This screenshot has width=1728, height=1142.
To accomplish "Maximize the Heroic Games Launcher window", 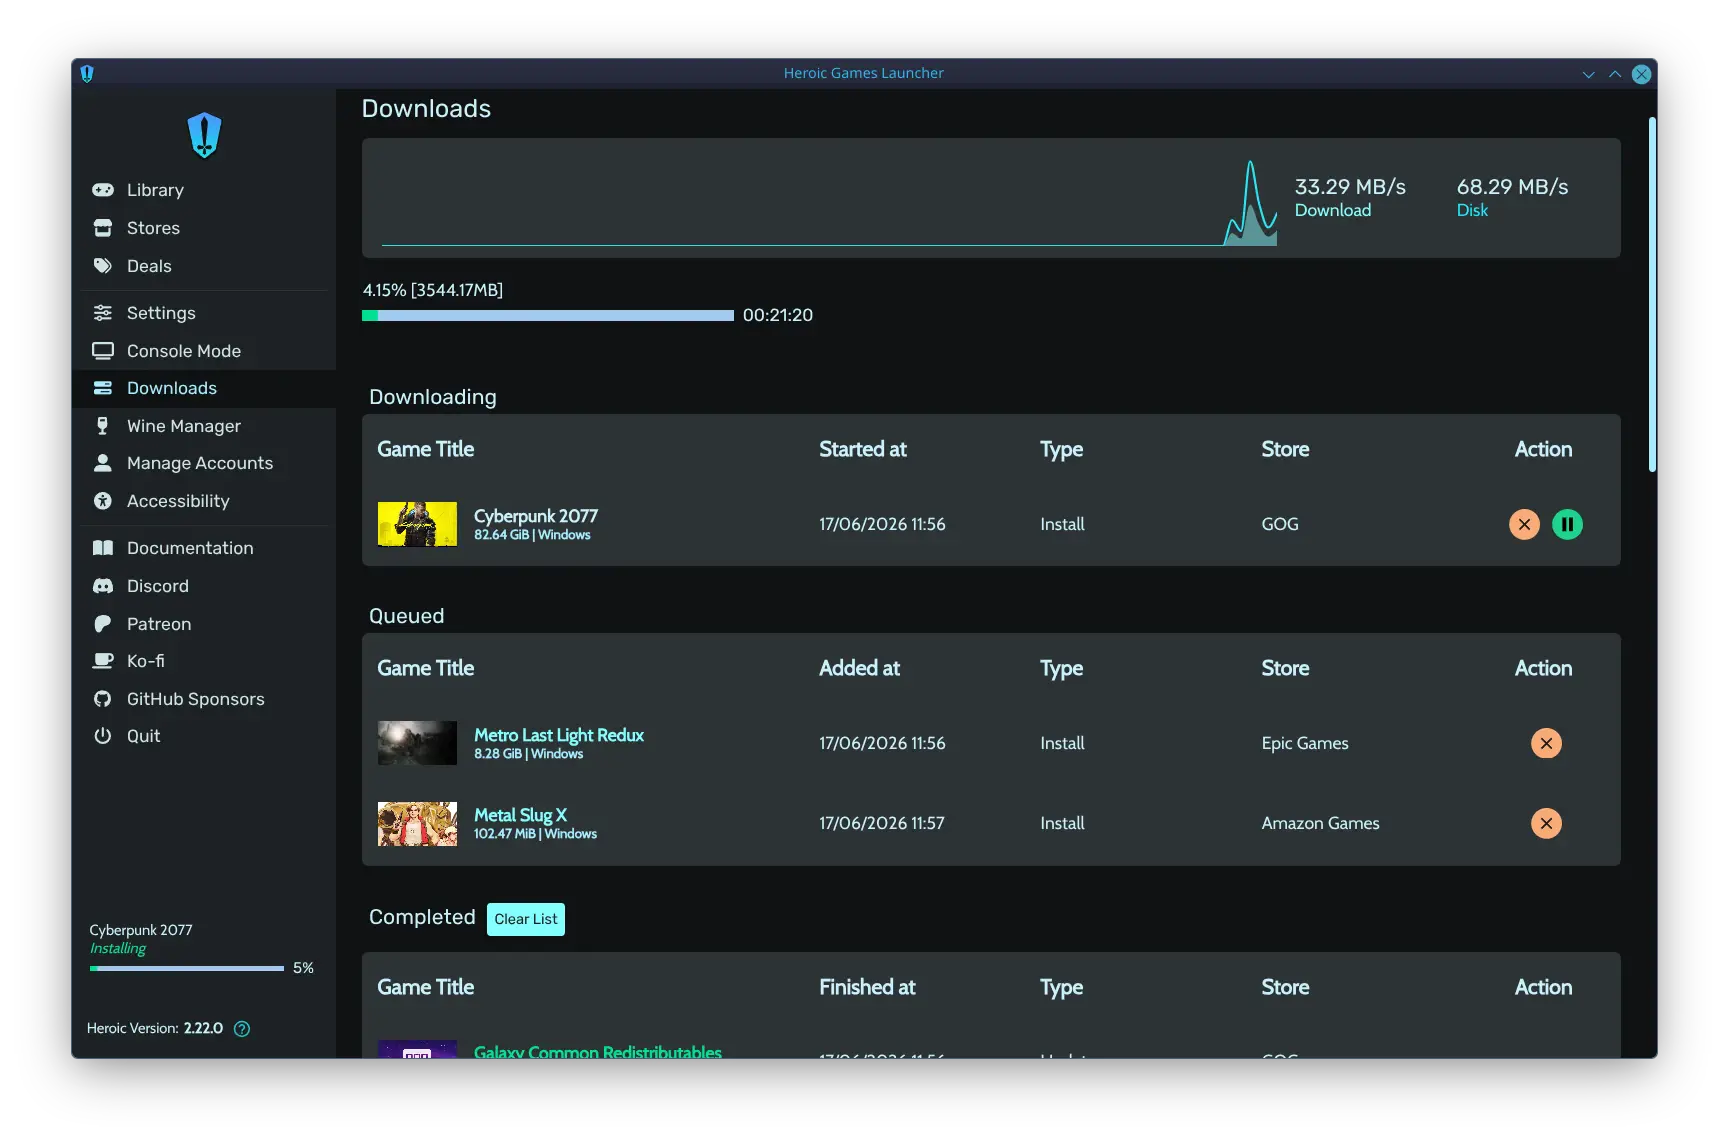I will 1615,74.
